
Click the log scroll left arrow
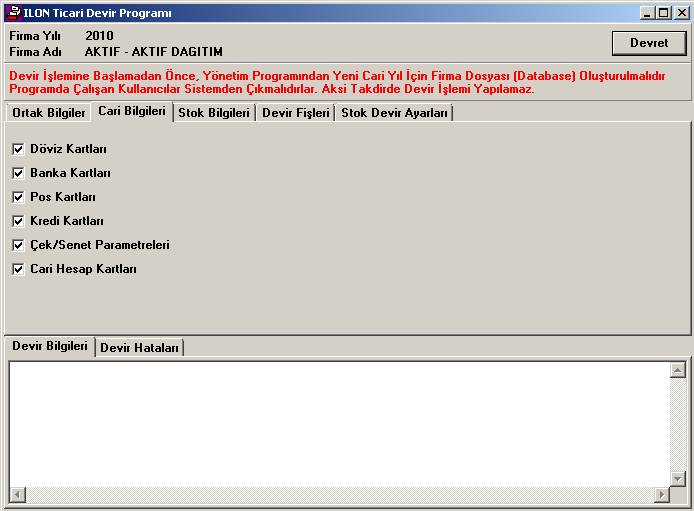click(x=18, y=494)
